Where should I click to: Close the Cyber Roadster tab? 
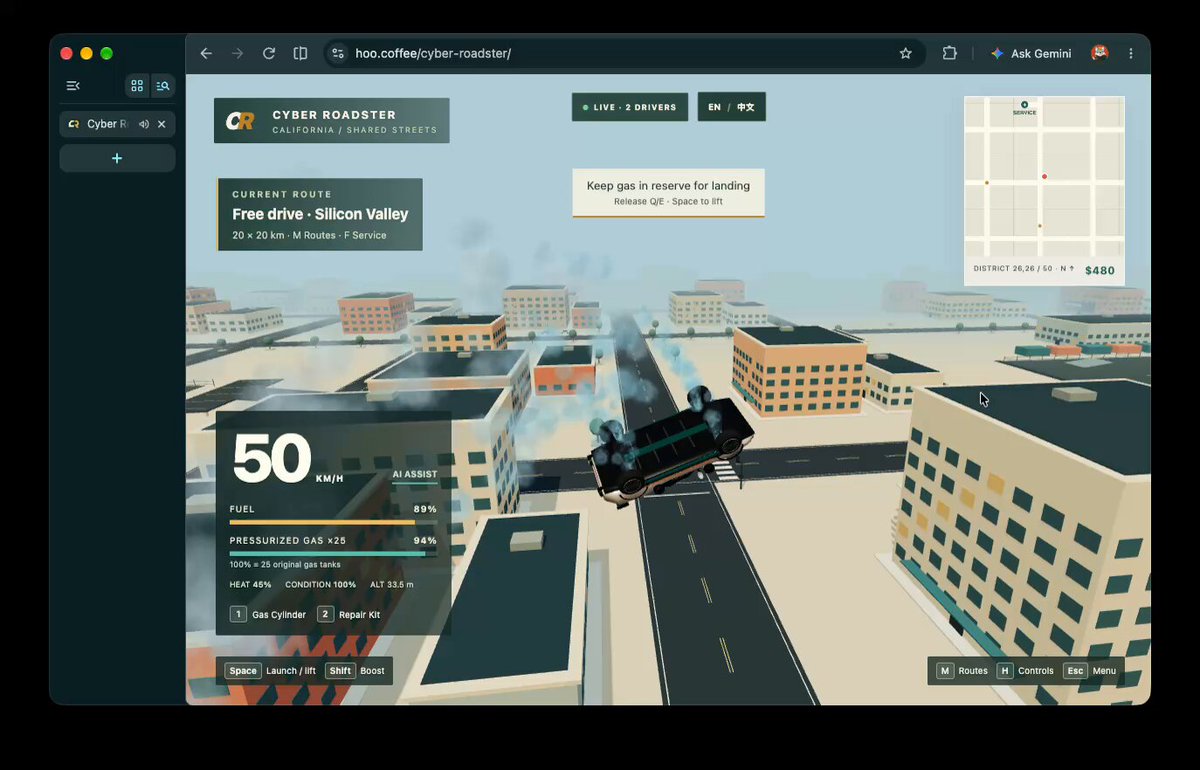[x=162, y=124]
